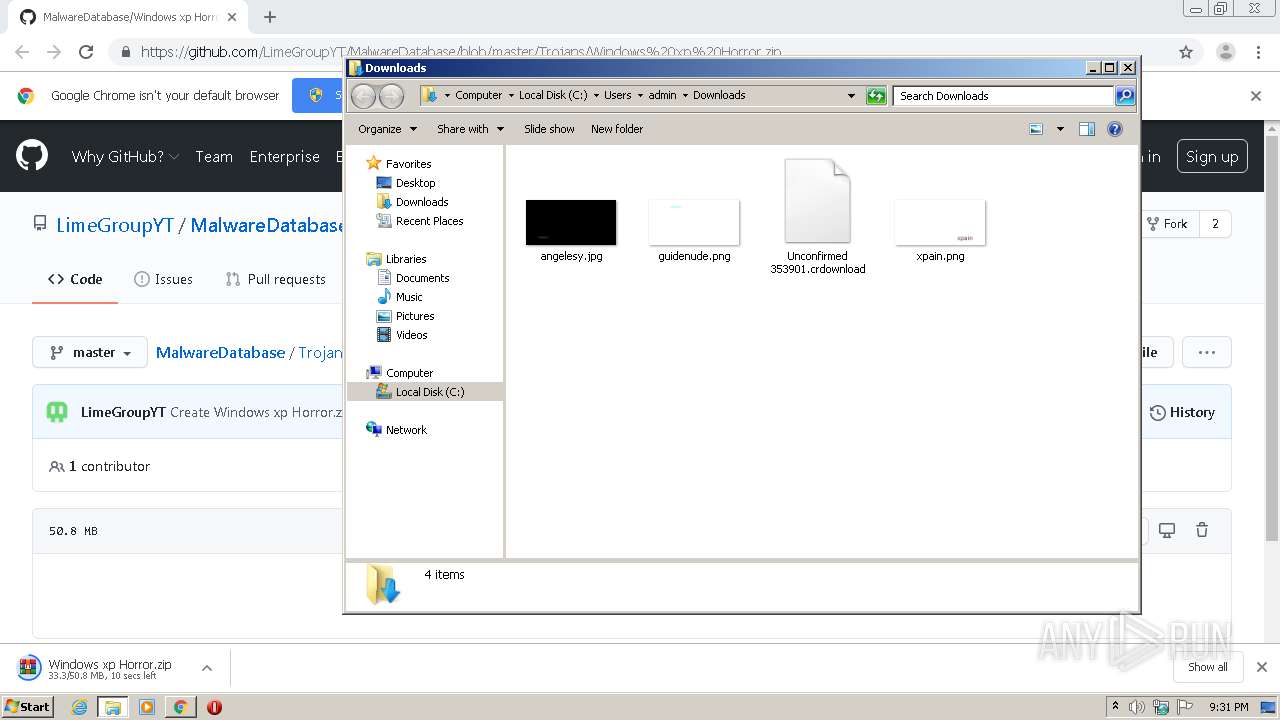Viewport: 1280px width, 720px height.
Task: Open address bar history dropdown
Action: pos(851,96)
